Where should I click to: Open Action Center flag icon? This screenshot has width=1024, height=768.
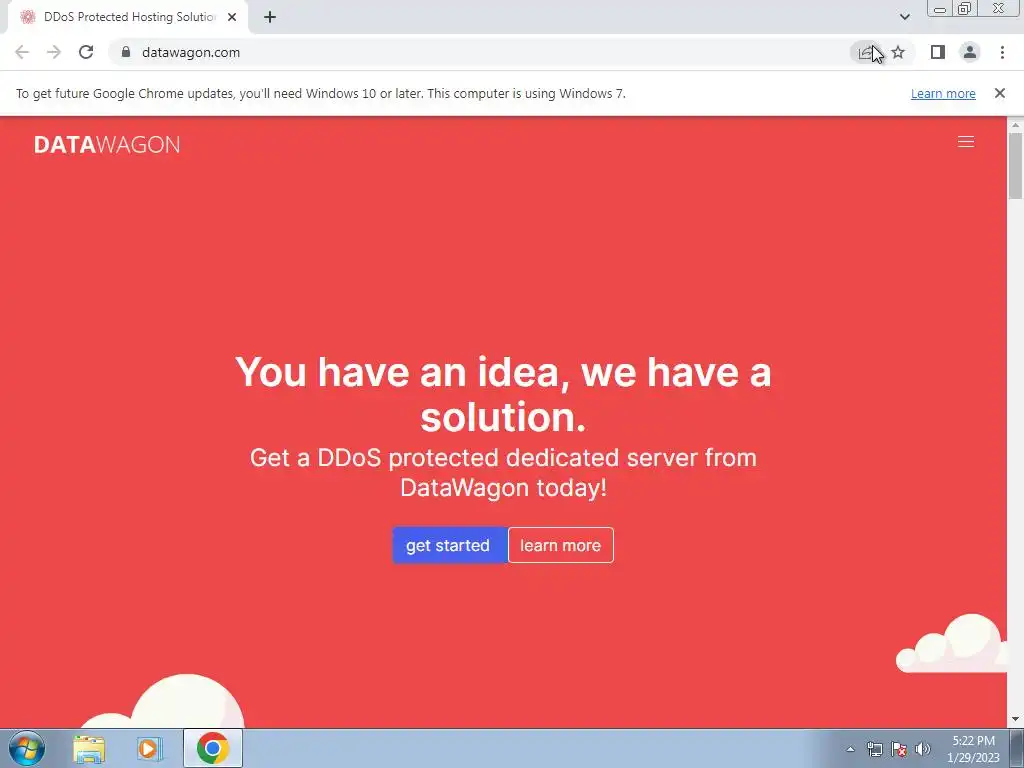click(899, 749)
